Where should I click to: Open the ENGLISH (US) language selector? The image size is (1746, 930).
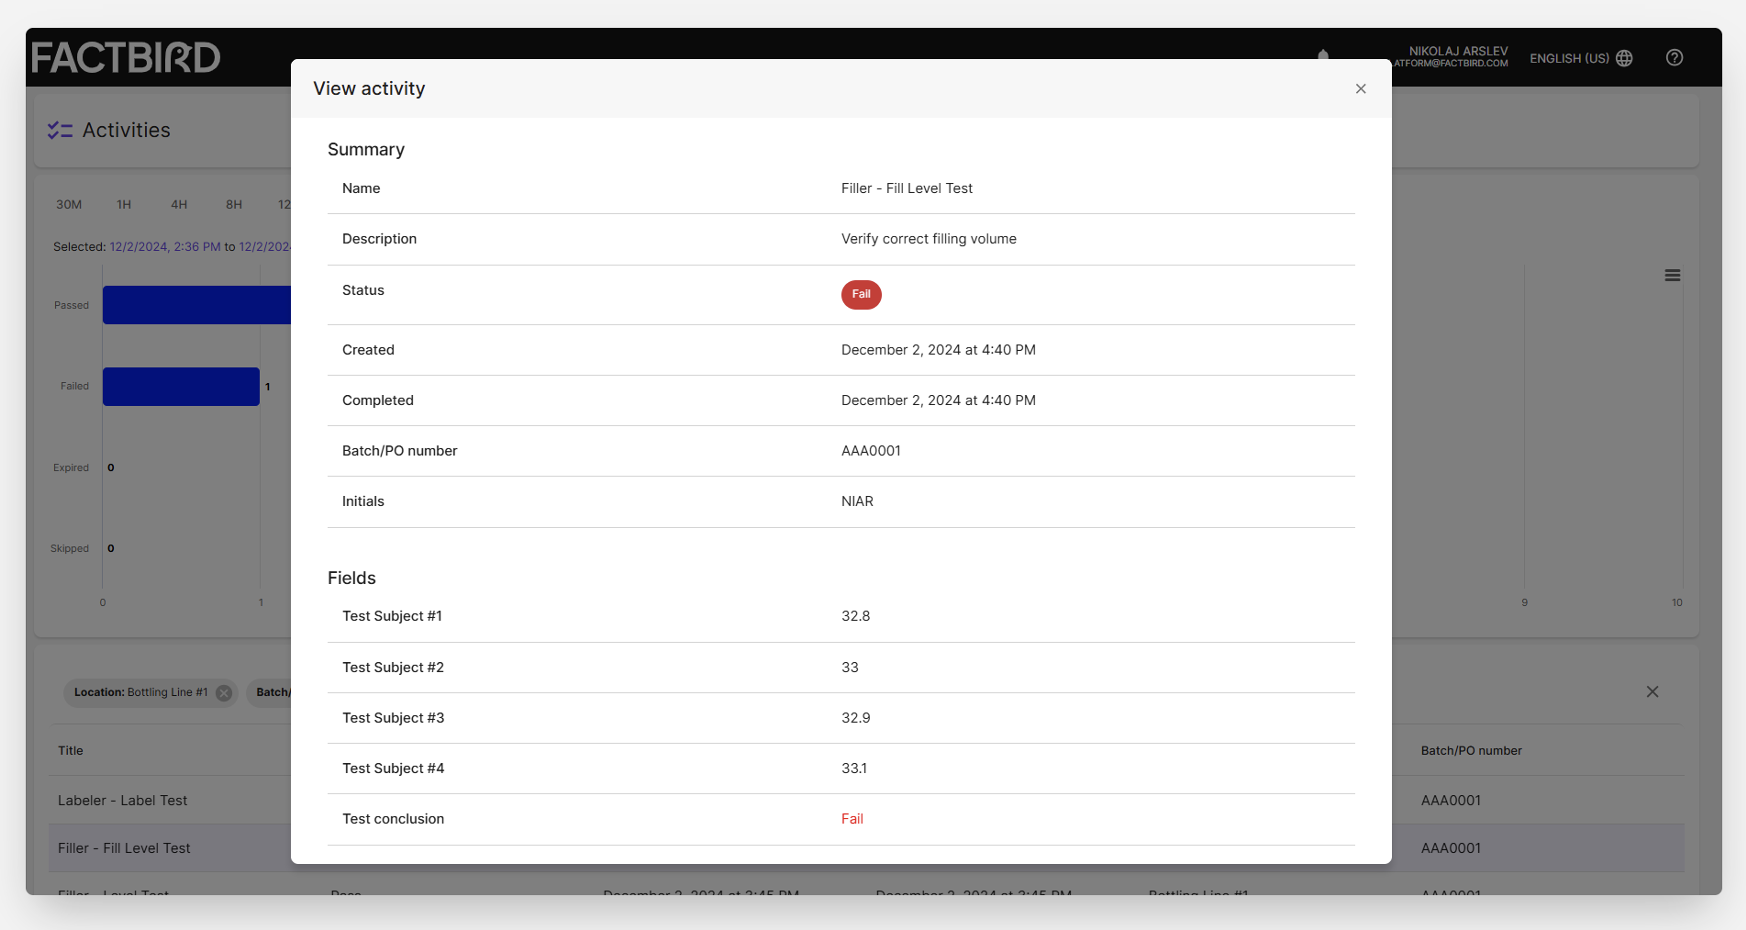1581,58
